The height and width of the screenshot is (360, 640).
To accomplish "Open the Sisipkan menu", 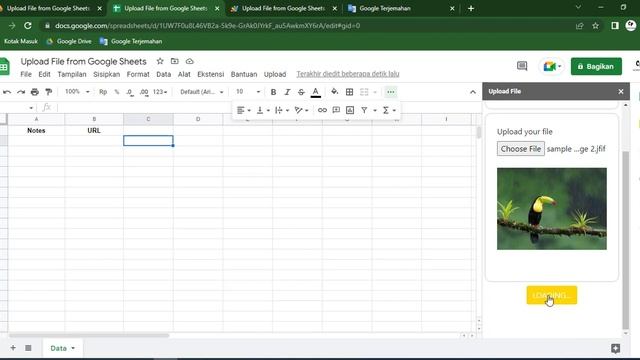I will coord(107,74).
